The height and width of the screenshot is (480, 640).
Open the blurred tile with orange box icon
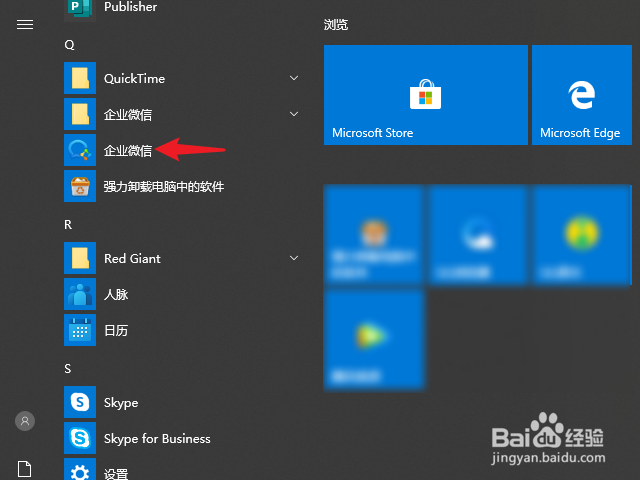(374, 234)
